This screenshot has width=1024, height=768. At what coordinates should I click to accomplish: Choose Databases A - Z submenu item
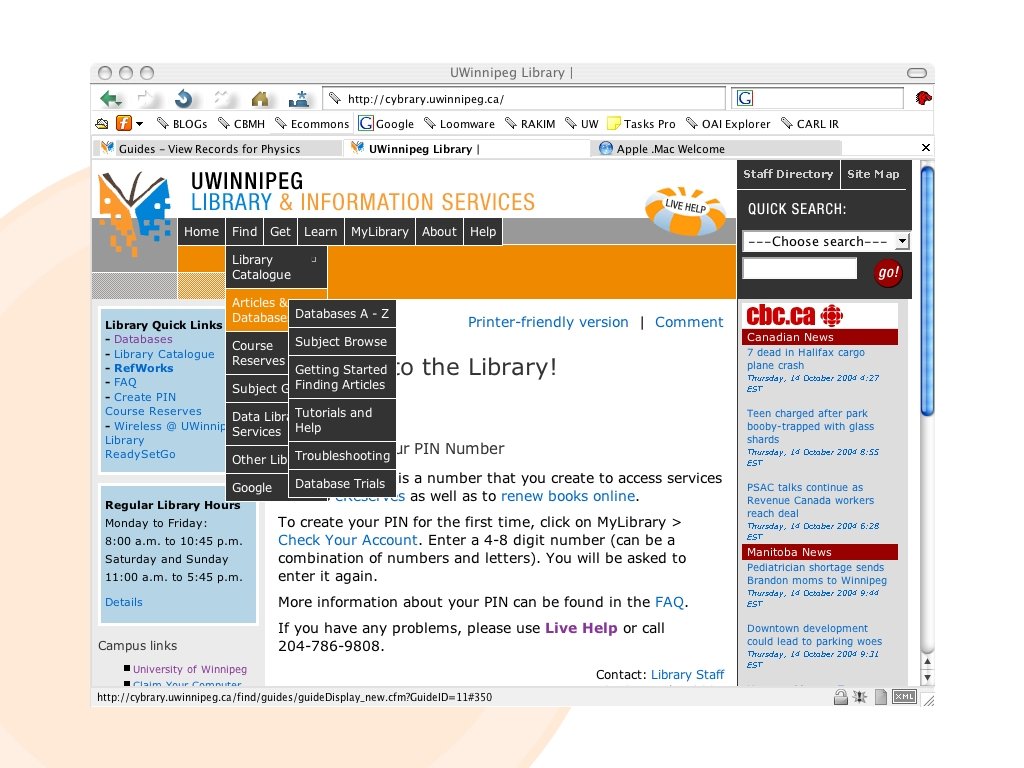pyautogui.click(x=342, y=314)
